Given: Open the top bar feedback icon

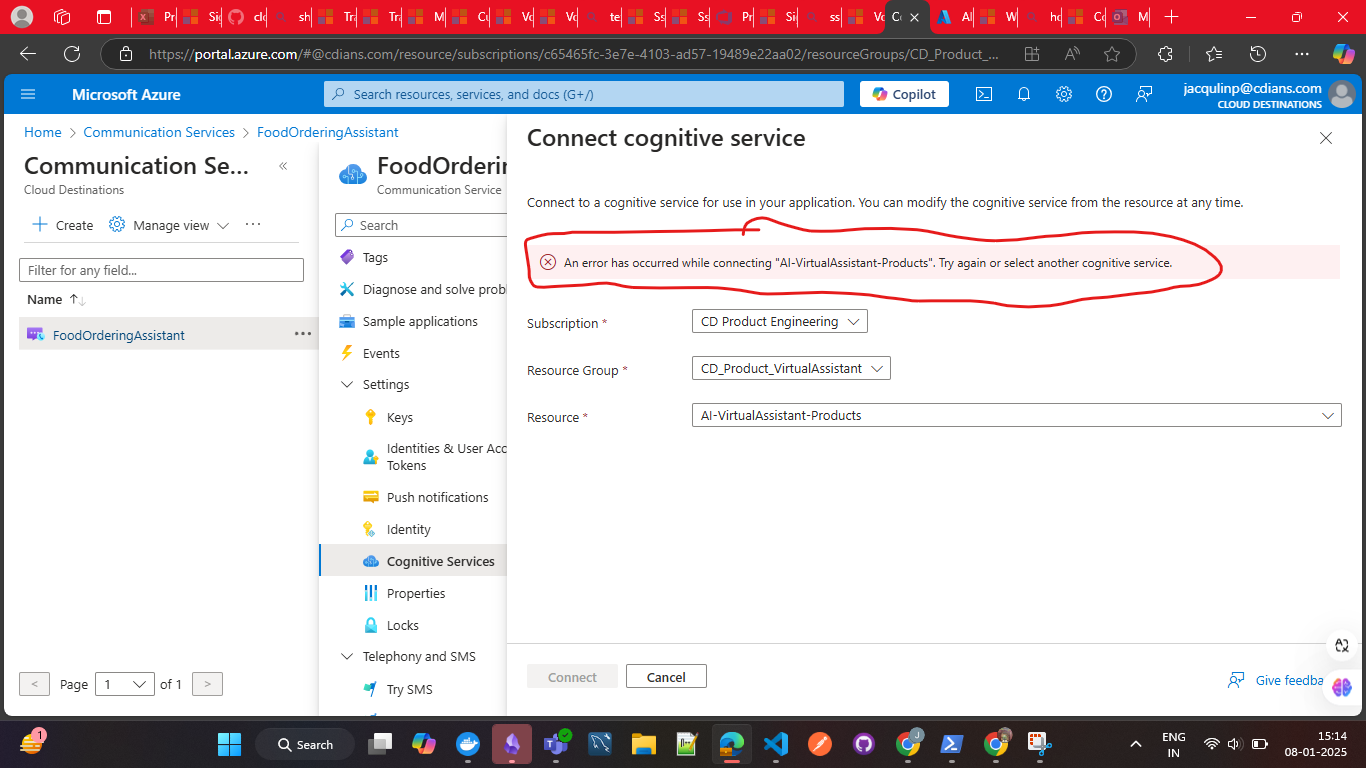Looking at the screenshot, I should click(1144, 94).
